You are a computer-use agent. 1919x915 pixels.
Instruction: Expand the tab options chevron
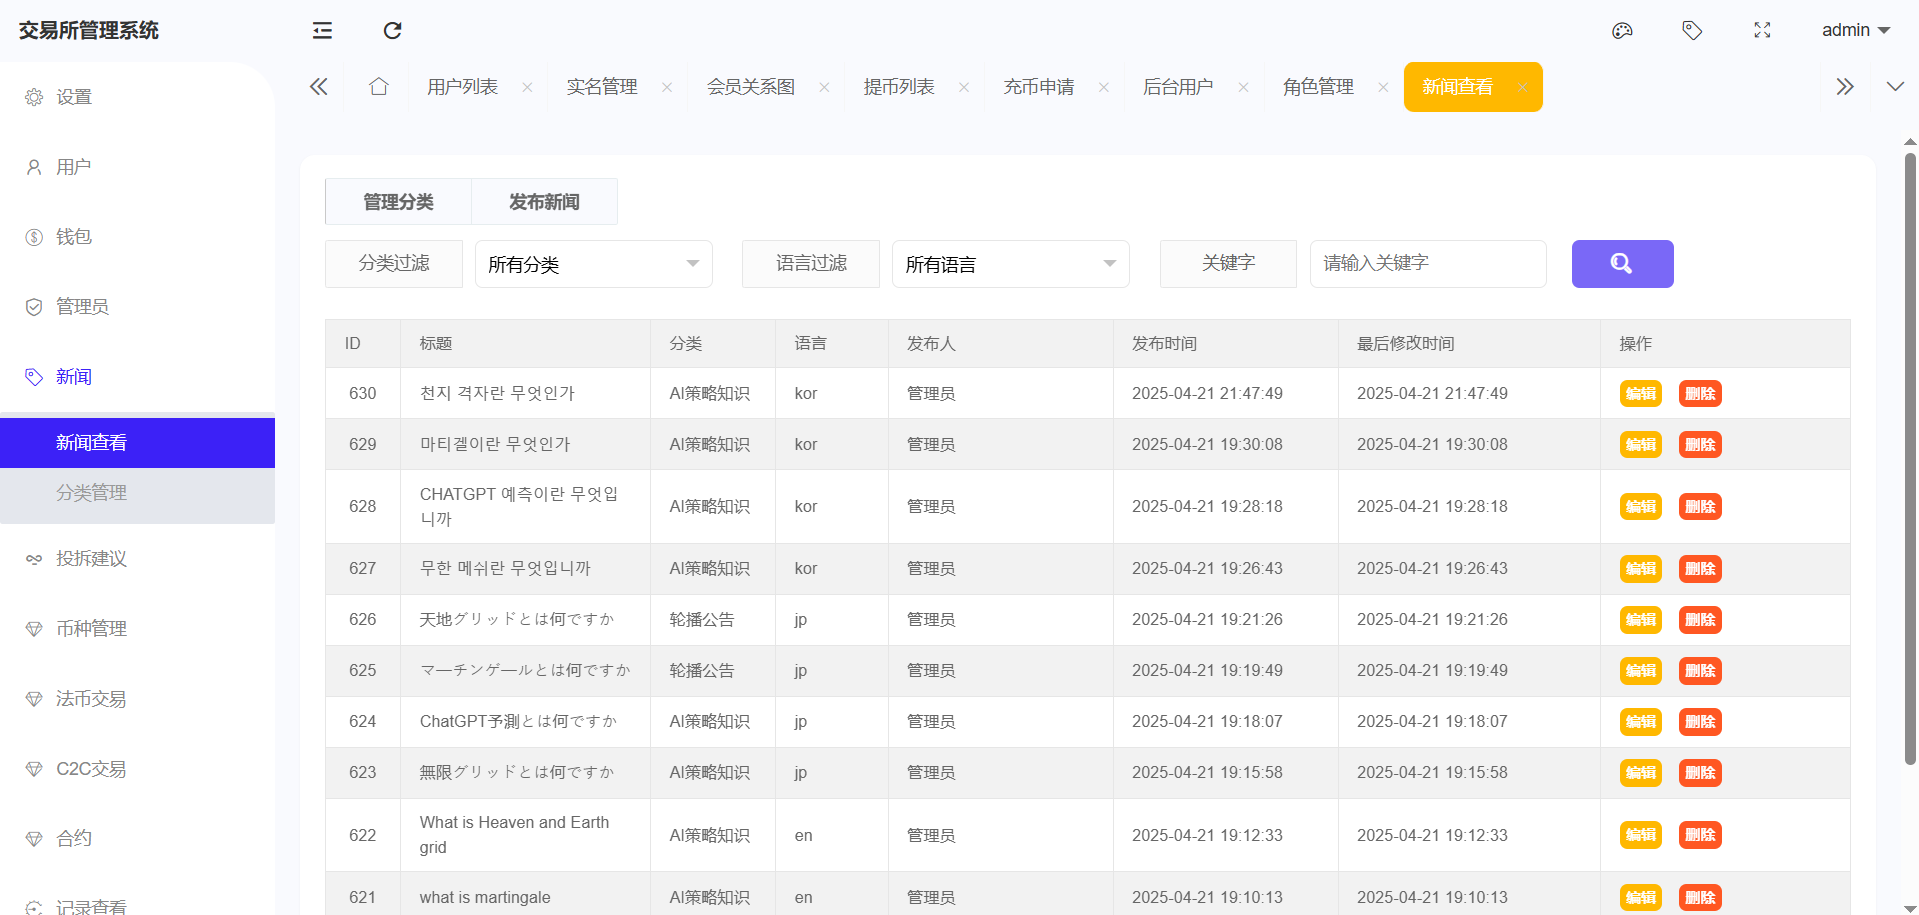point(1894,87)
